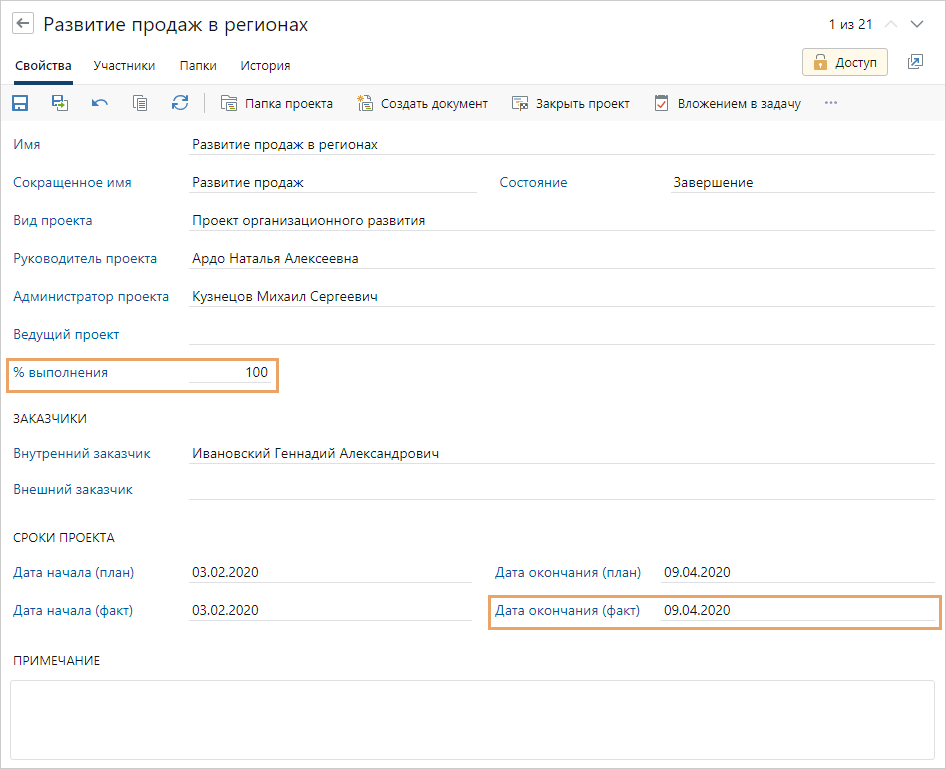Click the Доступ button
The height and width of the screenshot is (769, 946).
(844, 62)
